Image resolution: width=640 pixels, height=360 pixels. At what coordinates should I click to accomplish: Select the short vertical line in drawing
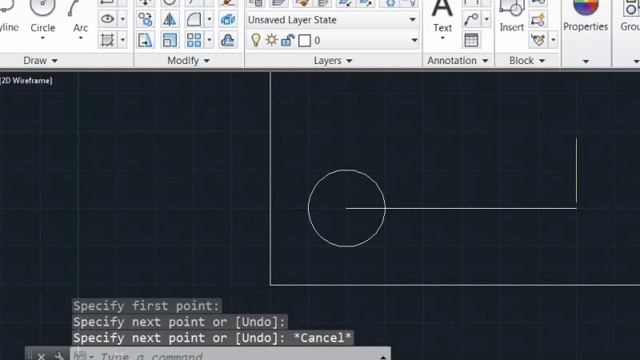[x=576, y=170]
